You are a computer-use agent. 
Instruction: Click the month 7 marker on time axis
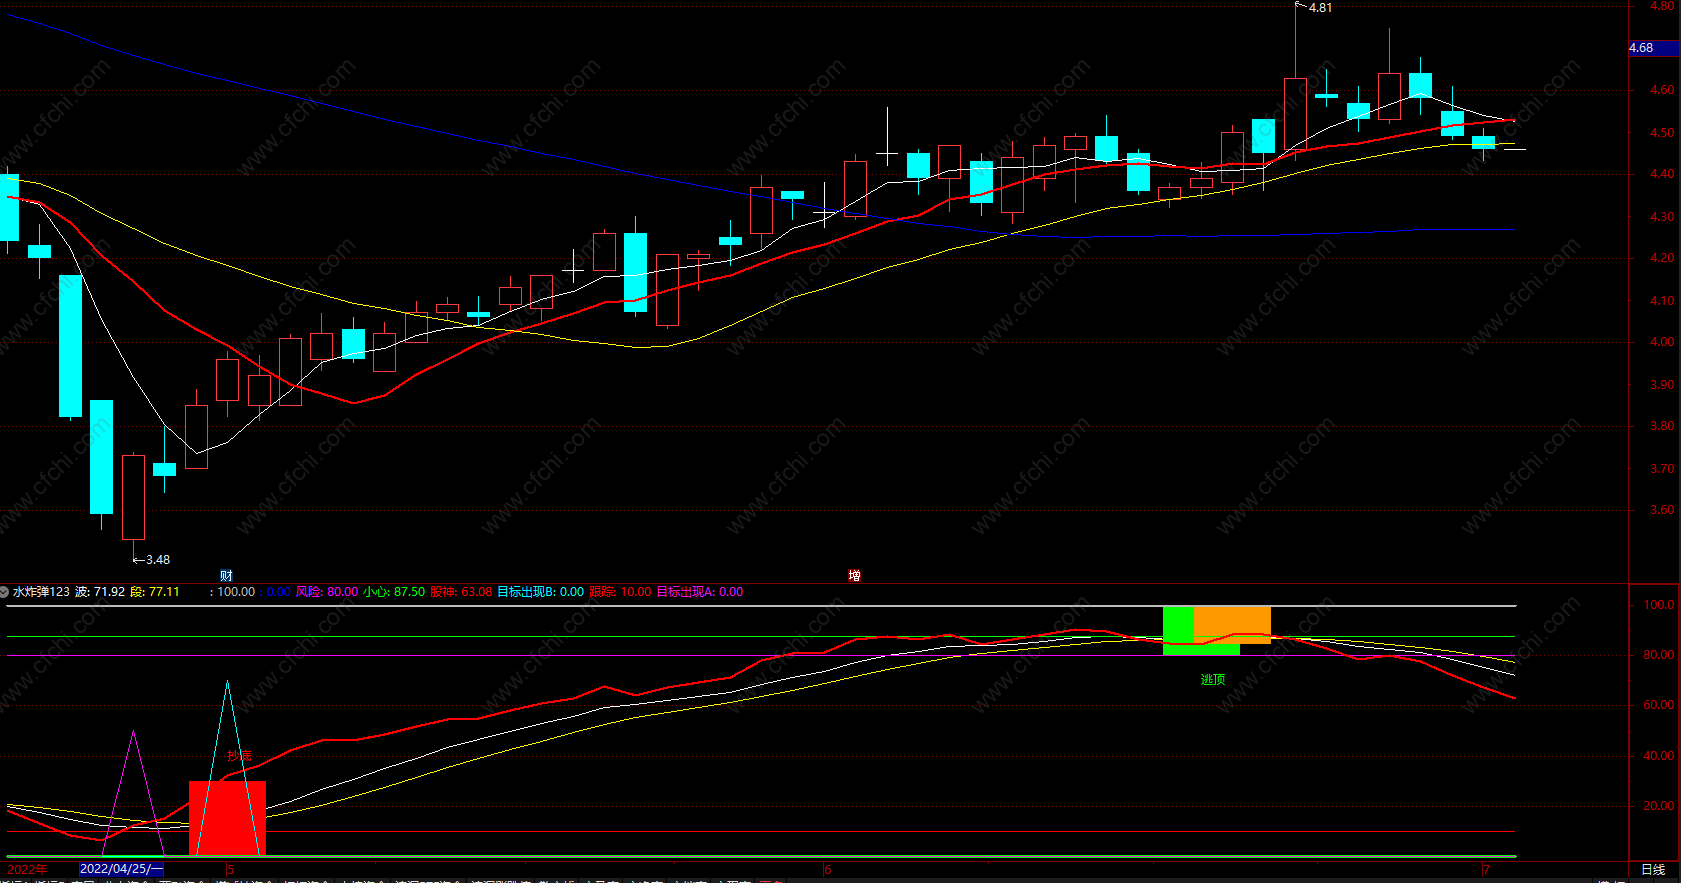pos(1486,870)
